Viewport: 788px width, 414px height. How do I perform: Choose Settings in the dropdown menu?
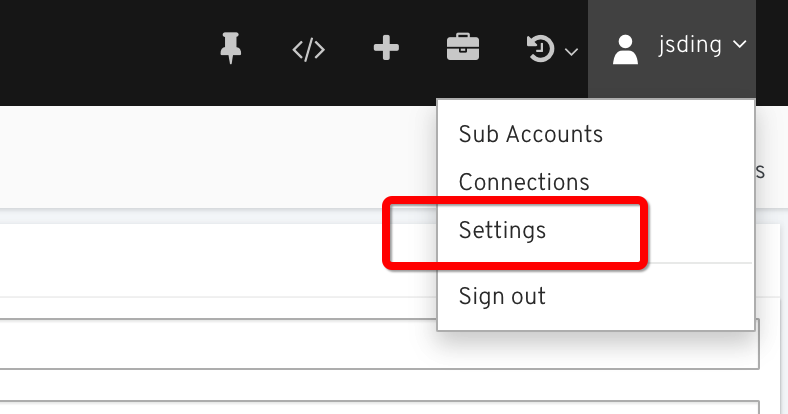click(502, 231)
